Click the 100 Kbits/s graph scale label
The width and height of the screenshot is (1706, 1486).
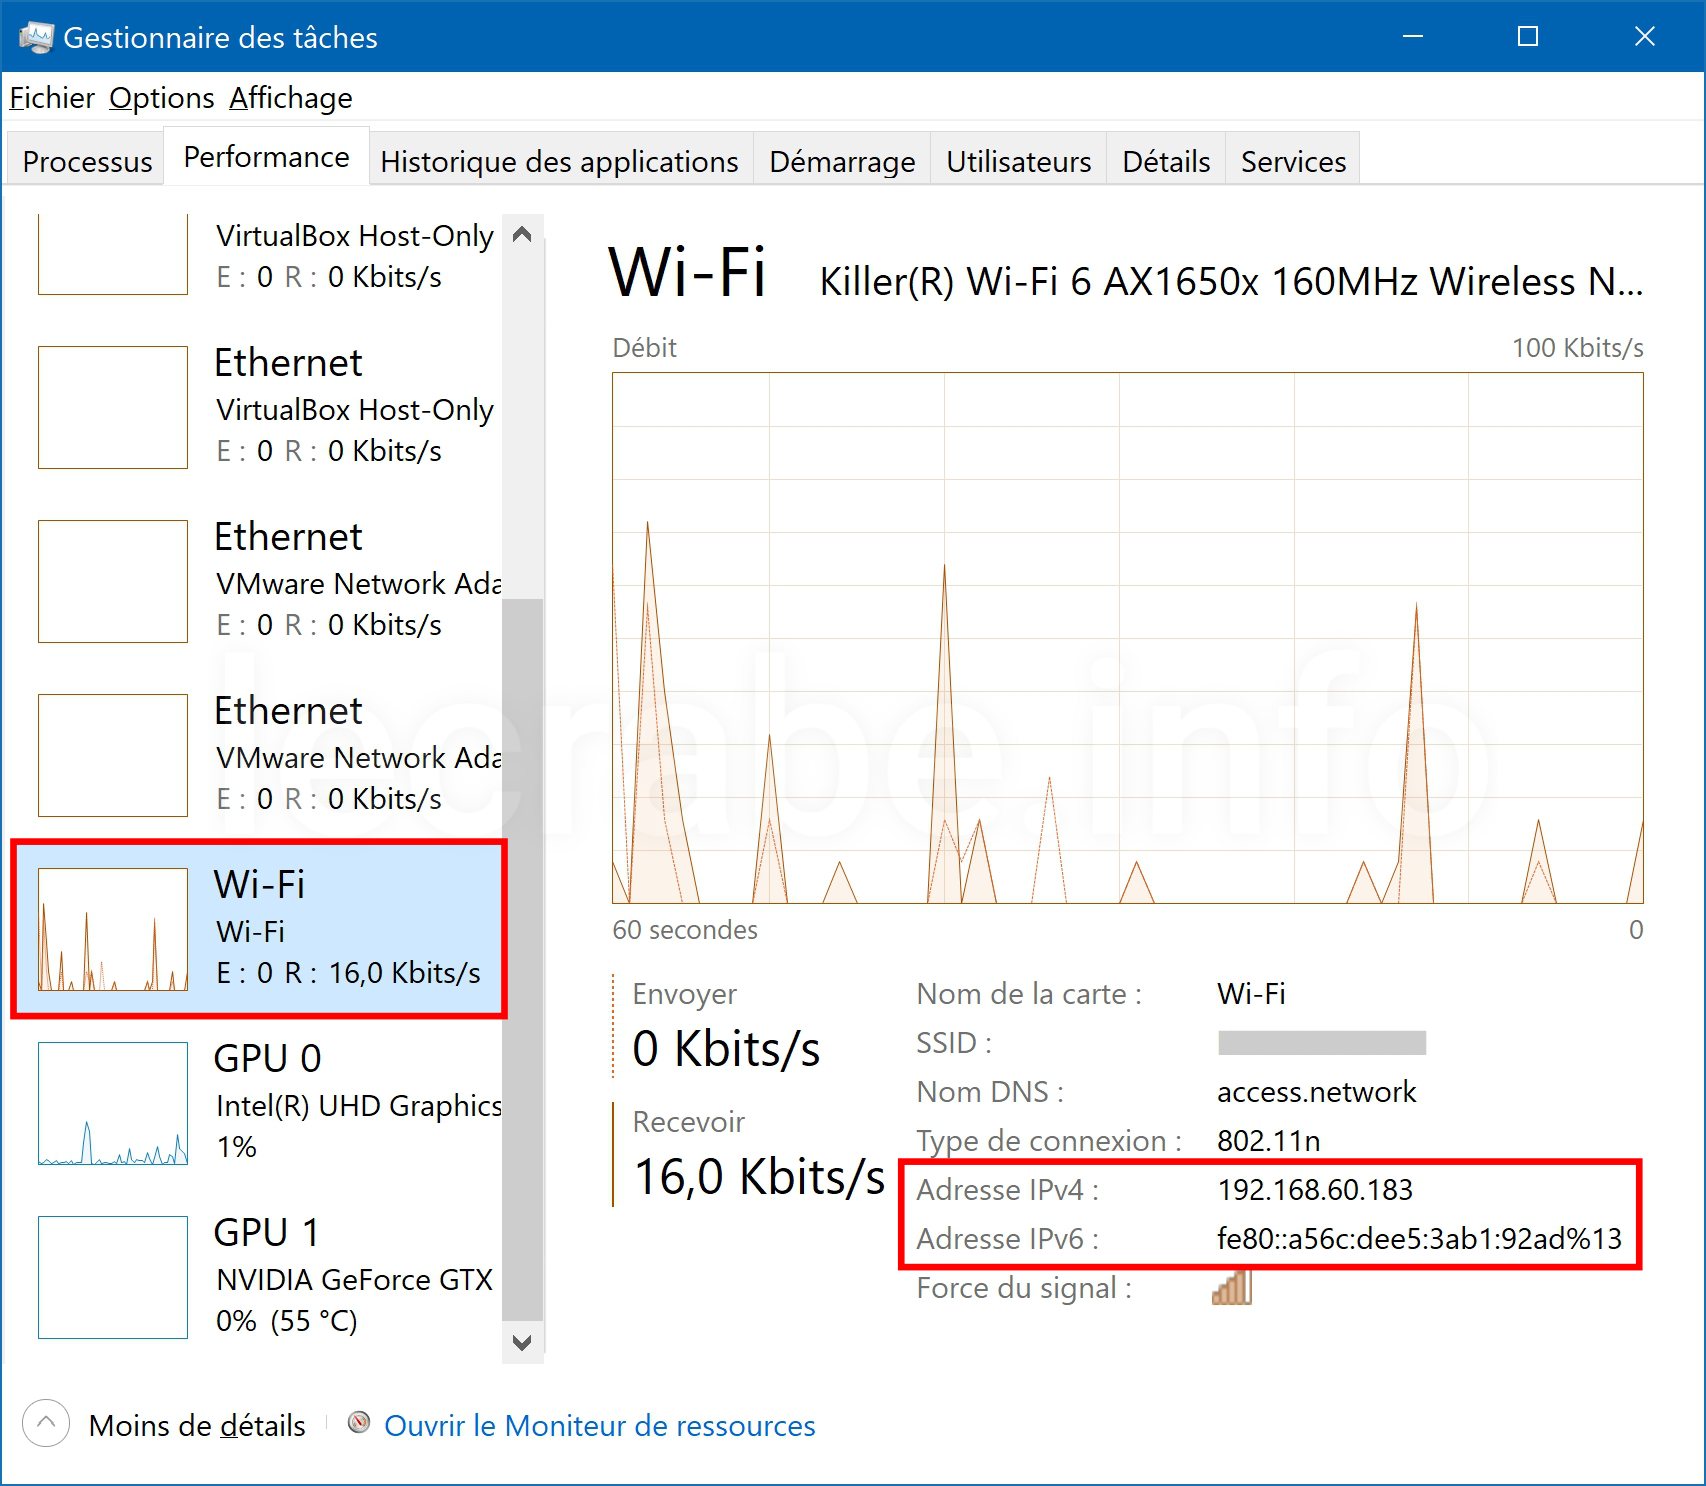[1577, 347]
